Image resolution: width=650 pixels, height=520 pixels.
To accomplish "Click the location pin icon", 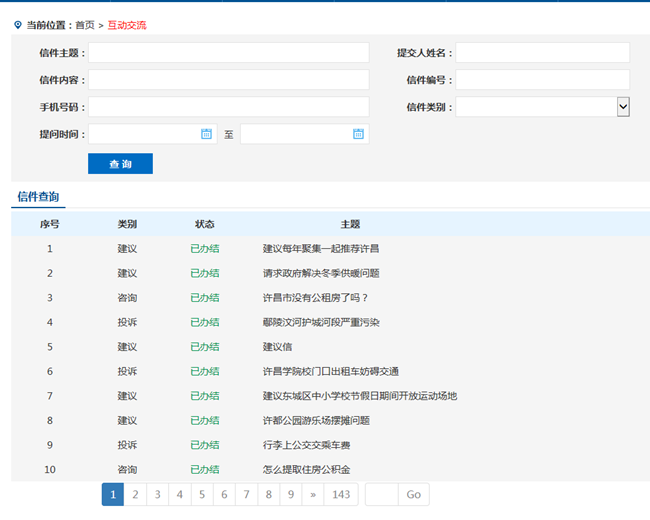I will click(x=17, y=24).
